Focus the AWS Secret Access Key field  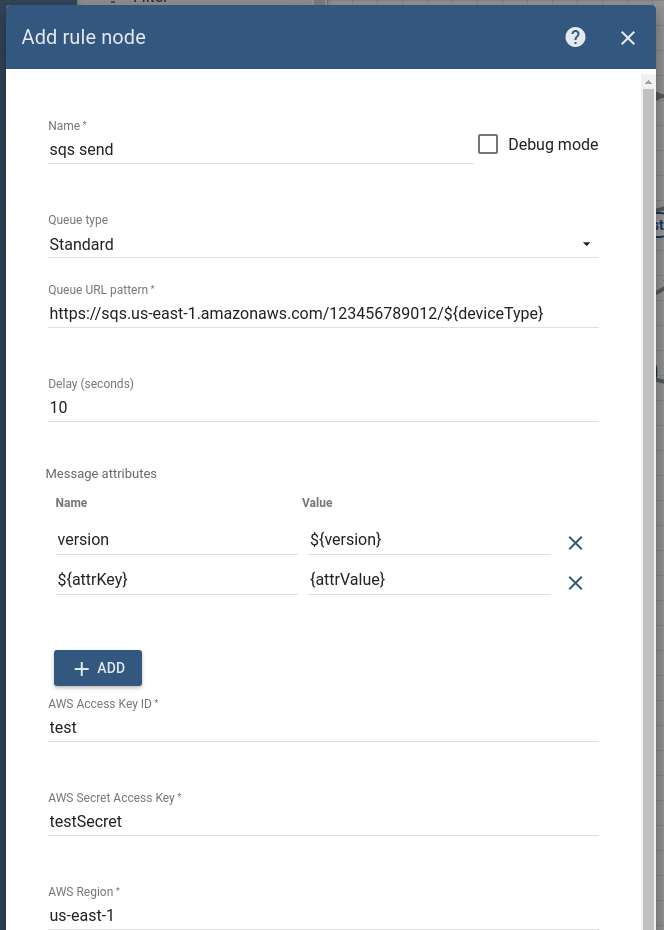(322, 822)
